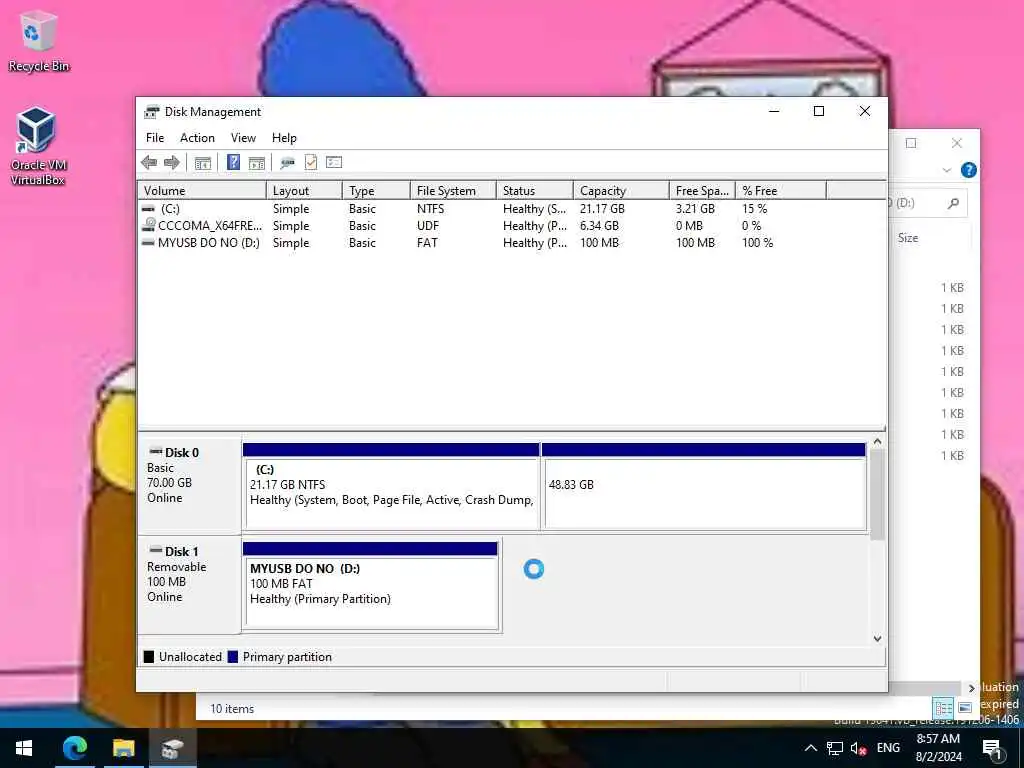Click the Disk Management taskbar icon
The height and width of the screenshot is (768, 1024).
pos(173,748)
